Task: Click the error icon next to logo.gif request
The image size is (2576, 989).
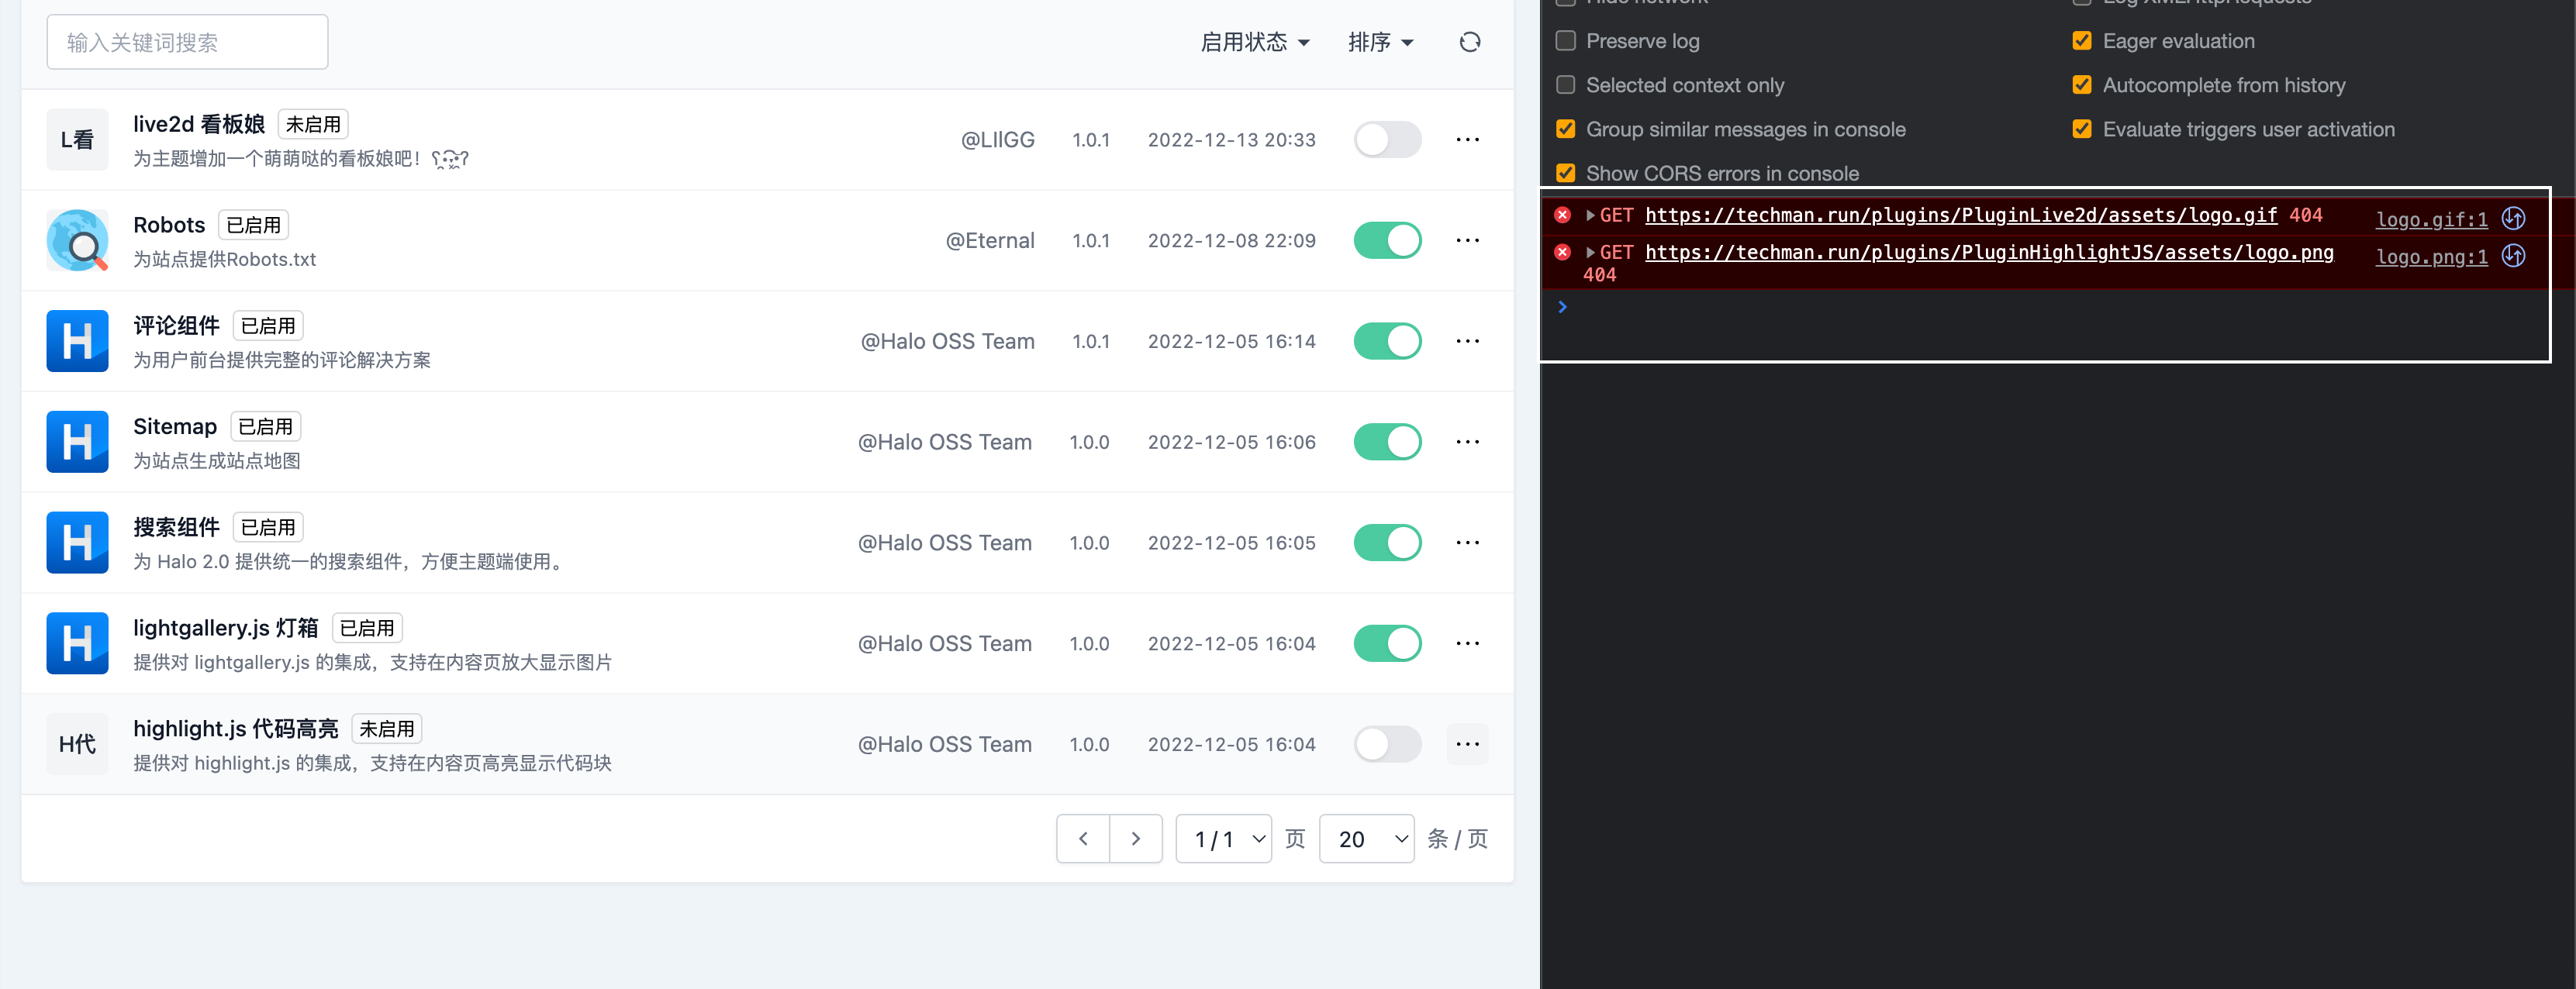Action: [1562, 215]
